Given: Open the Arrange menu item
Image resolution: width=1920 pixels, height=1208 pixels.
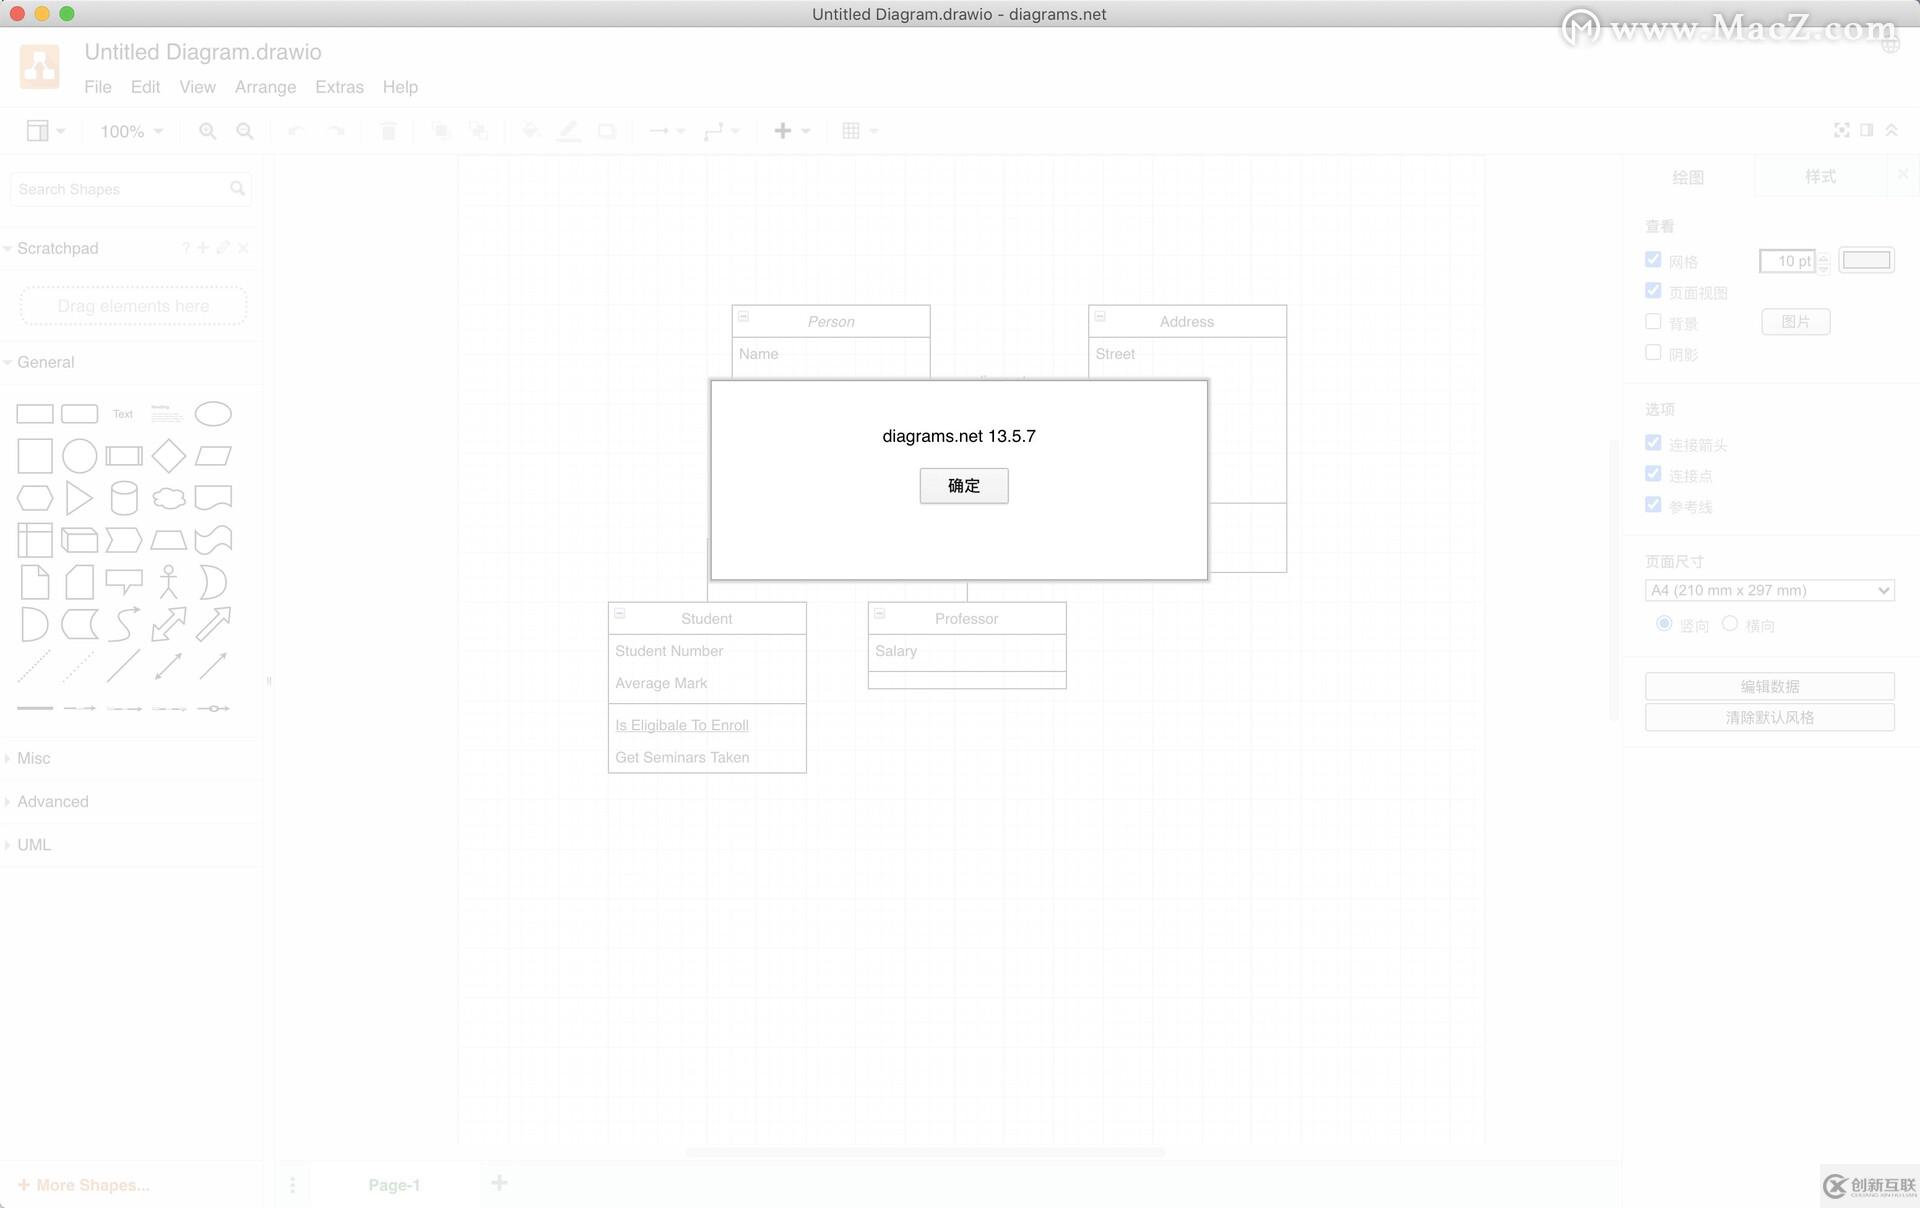Looking at the screenshot, I should point(264,88).
